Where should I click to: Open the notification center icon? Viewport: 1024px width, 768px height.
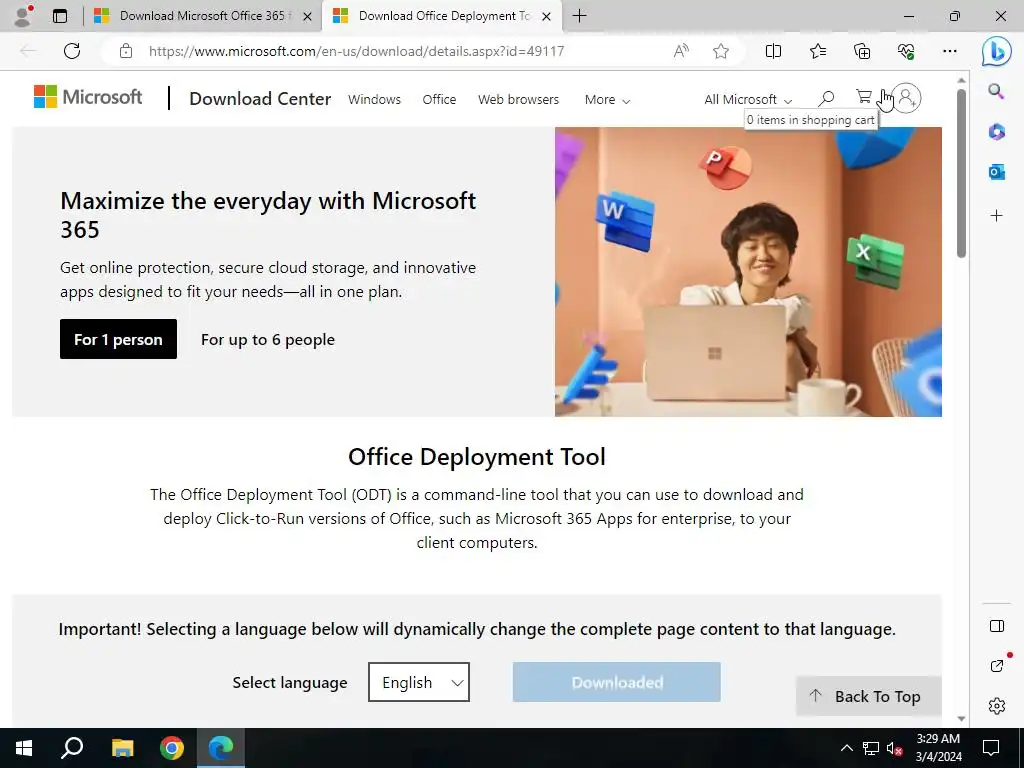point(991,748)
